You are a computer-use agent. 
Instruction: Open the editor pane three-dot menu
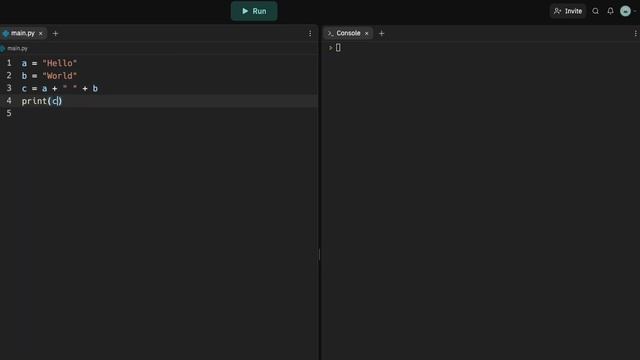pyautogui.click(x=310, y=33)
